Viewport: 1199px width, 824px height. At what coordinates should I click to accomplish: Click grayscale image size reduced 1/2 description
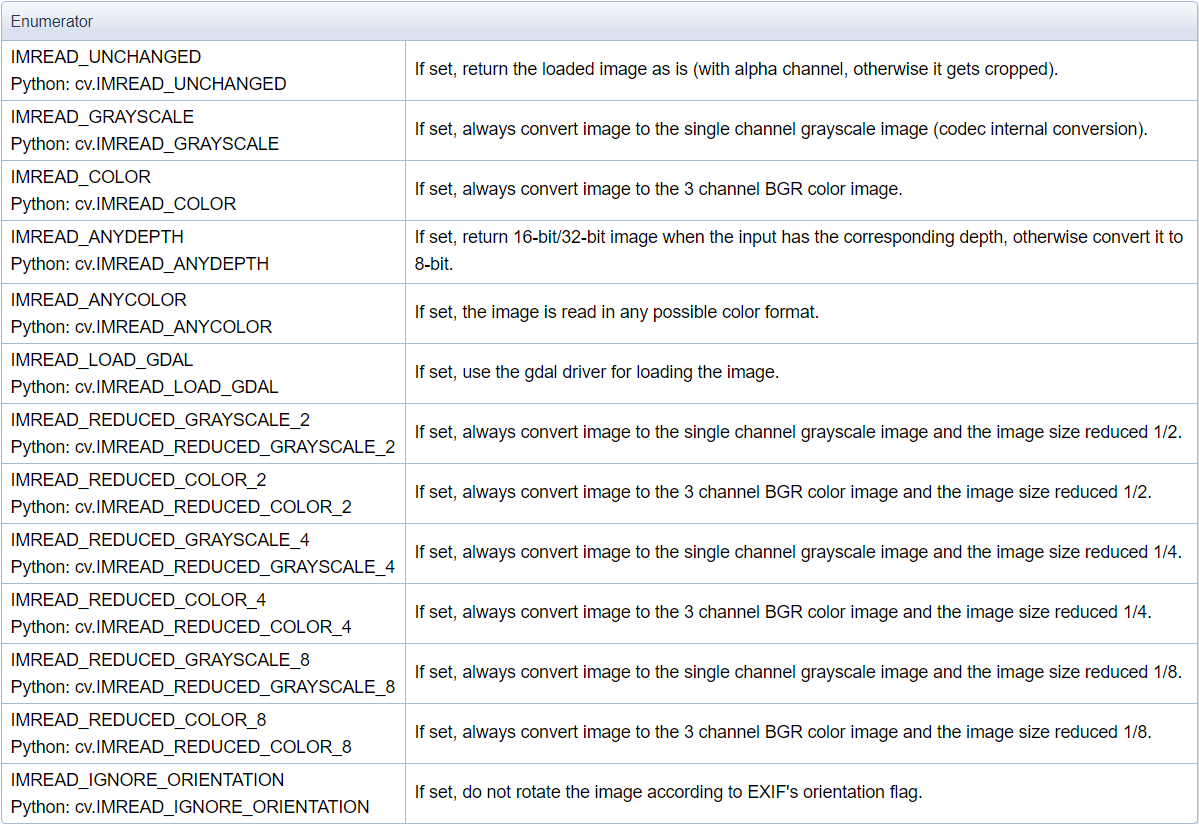(x=798, y=433)
